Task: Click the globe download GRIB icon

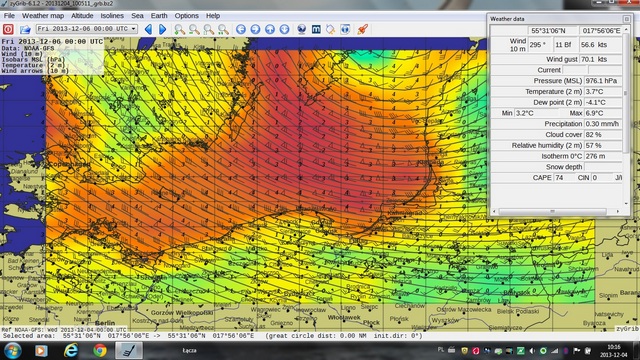Action: (x=302, y=29)
